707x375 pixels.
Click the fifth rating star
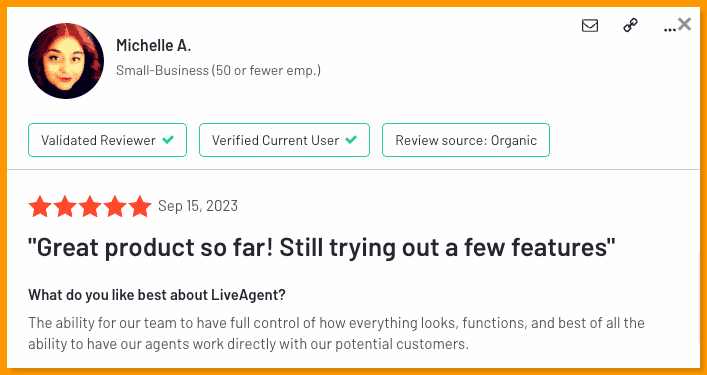point(140,206)
